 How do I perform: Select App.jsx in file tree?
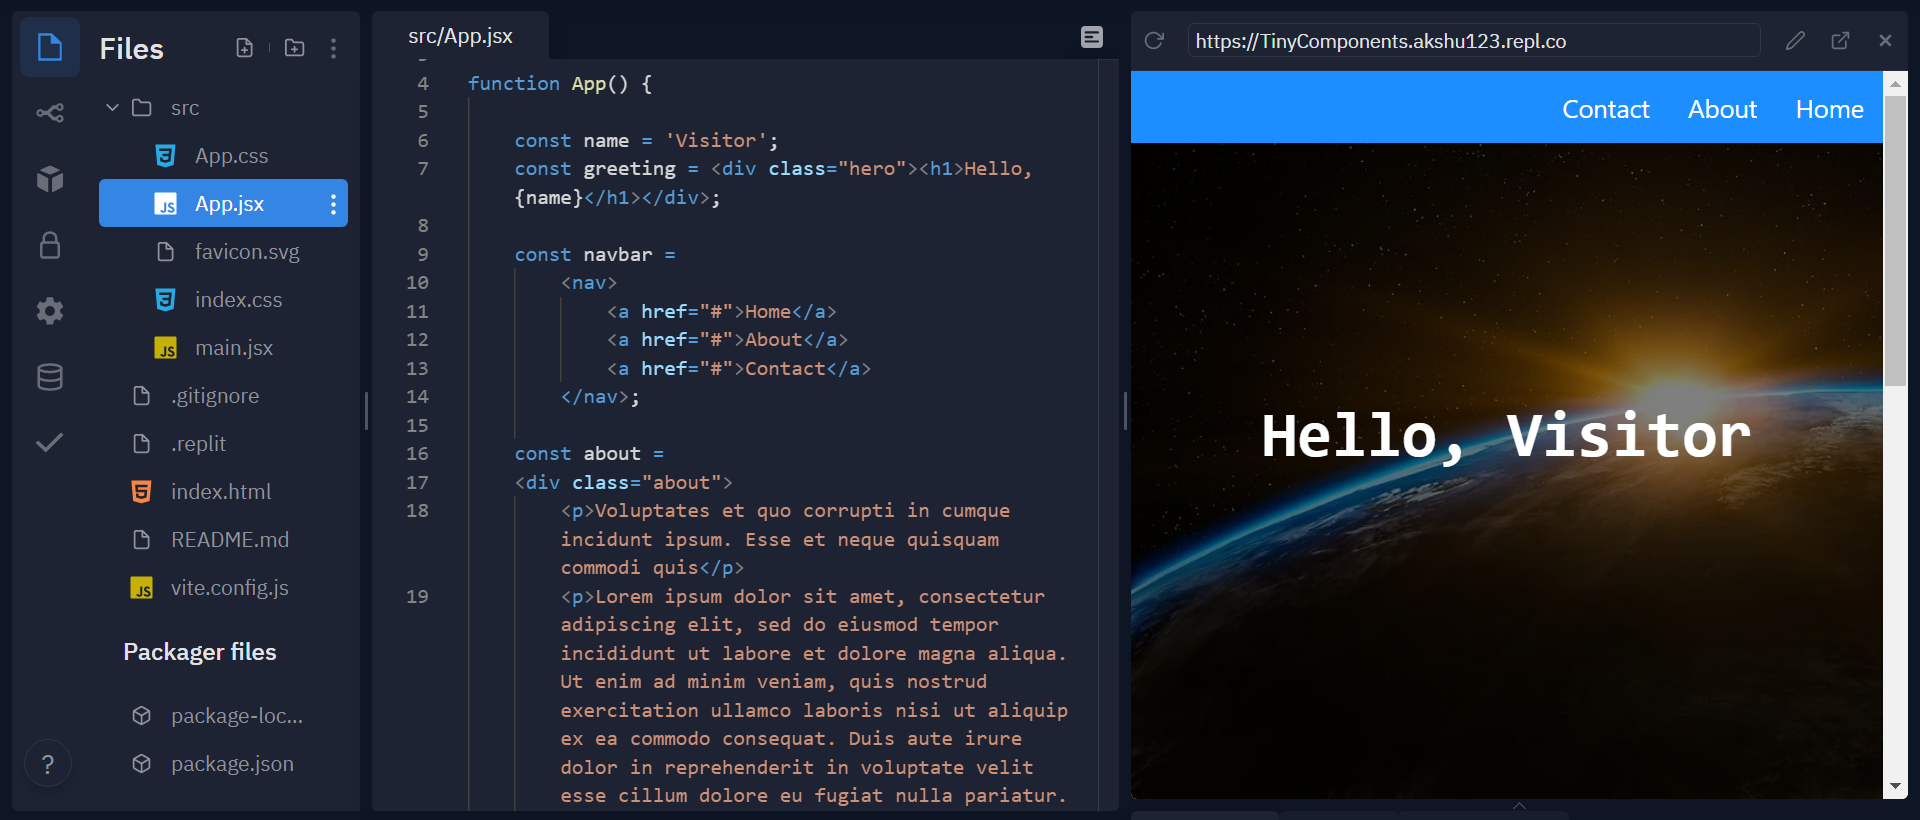click(223, 204)
